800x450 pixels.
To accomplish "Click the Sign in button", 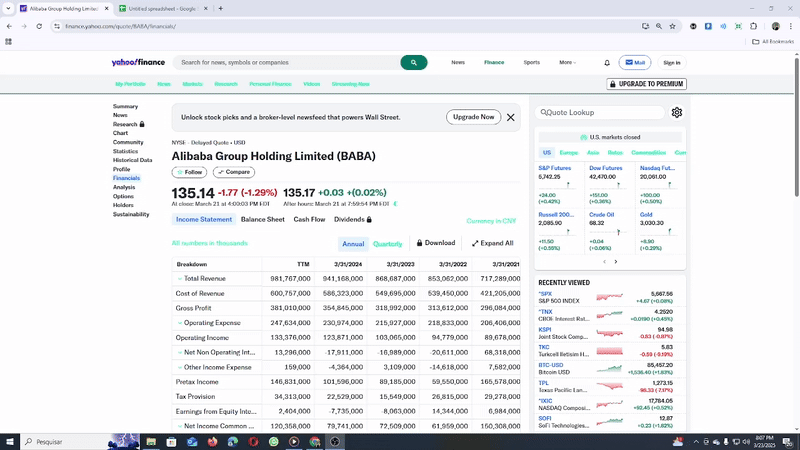I will coord(671,62).
